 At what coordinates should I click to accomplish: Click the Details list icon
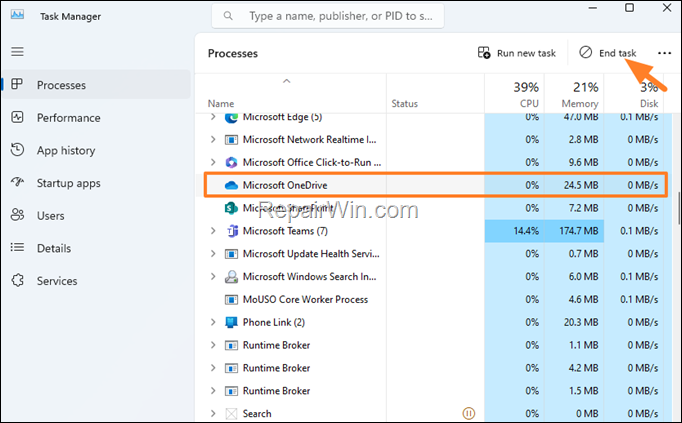click(17, 247)
